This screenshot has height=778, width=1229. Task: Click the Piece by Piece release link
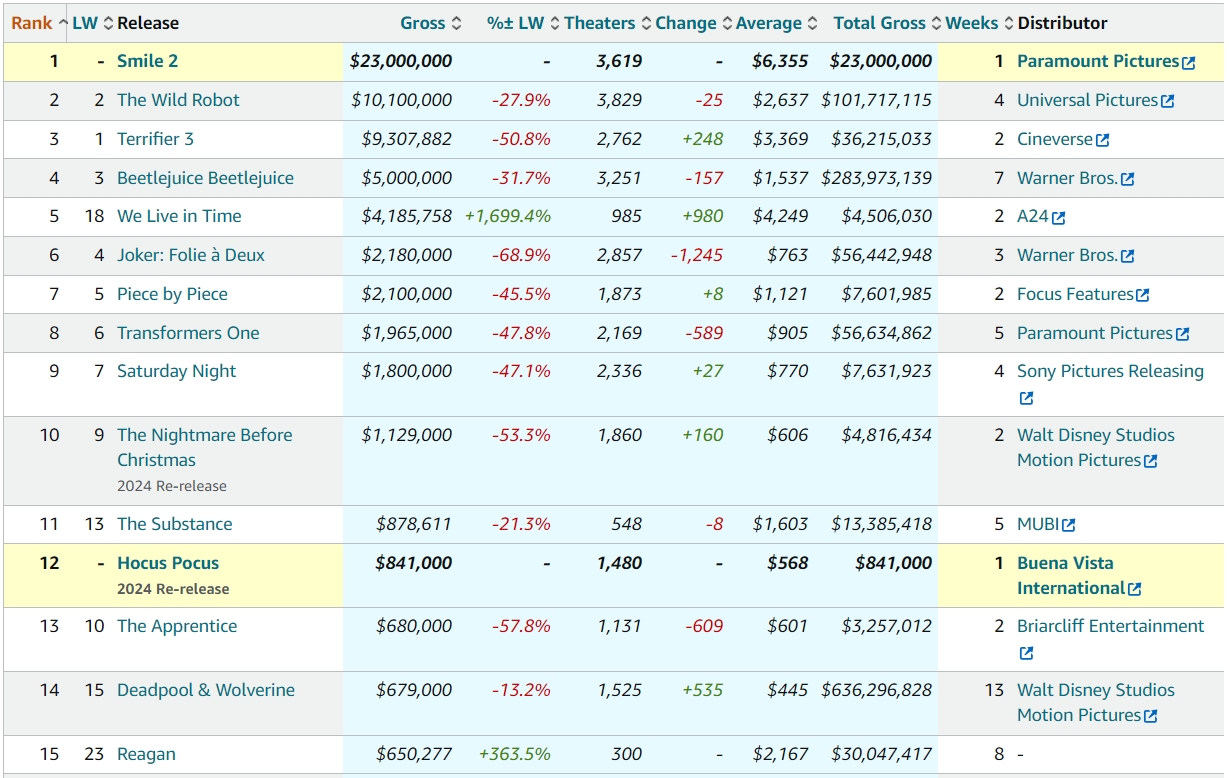(x=172, y=294)
